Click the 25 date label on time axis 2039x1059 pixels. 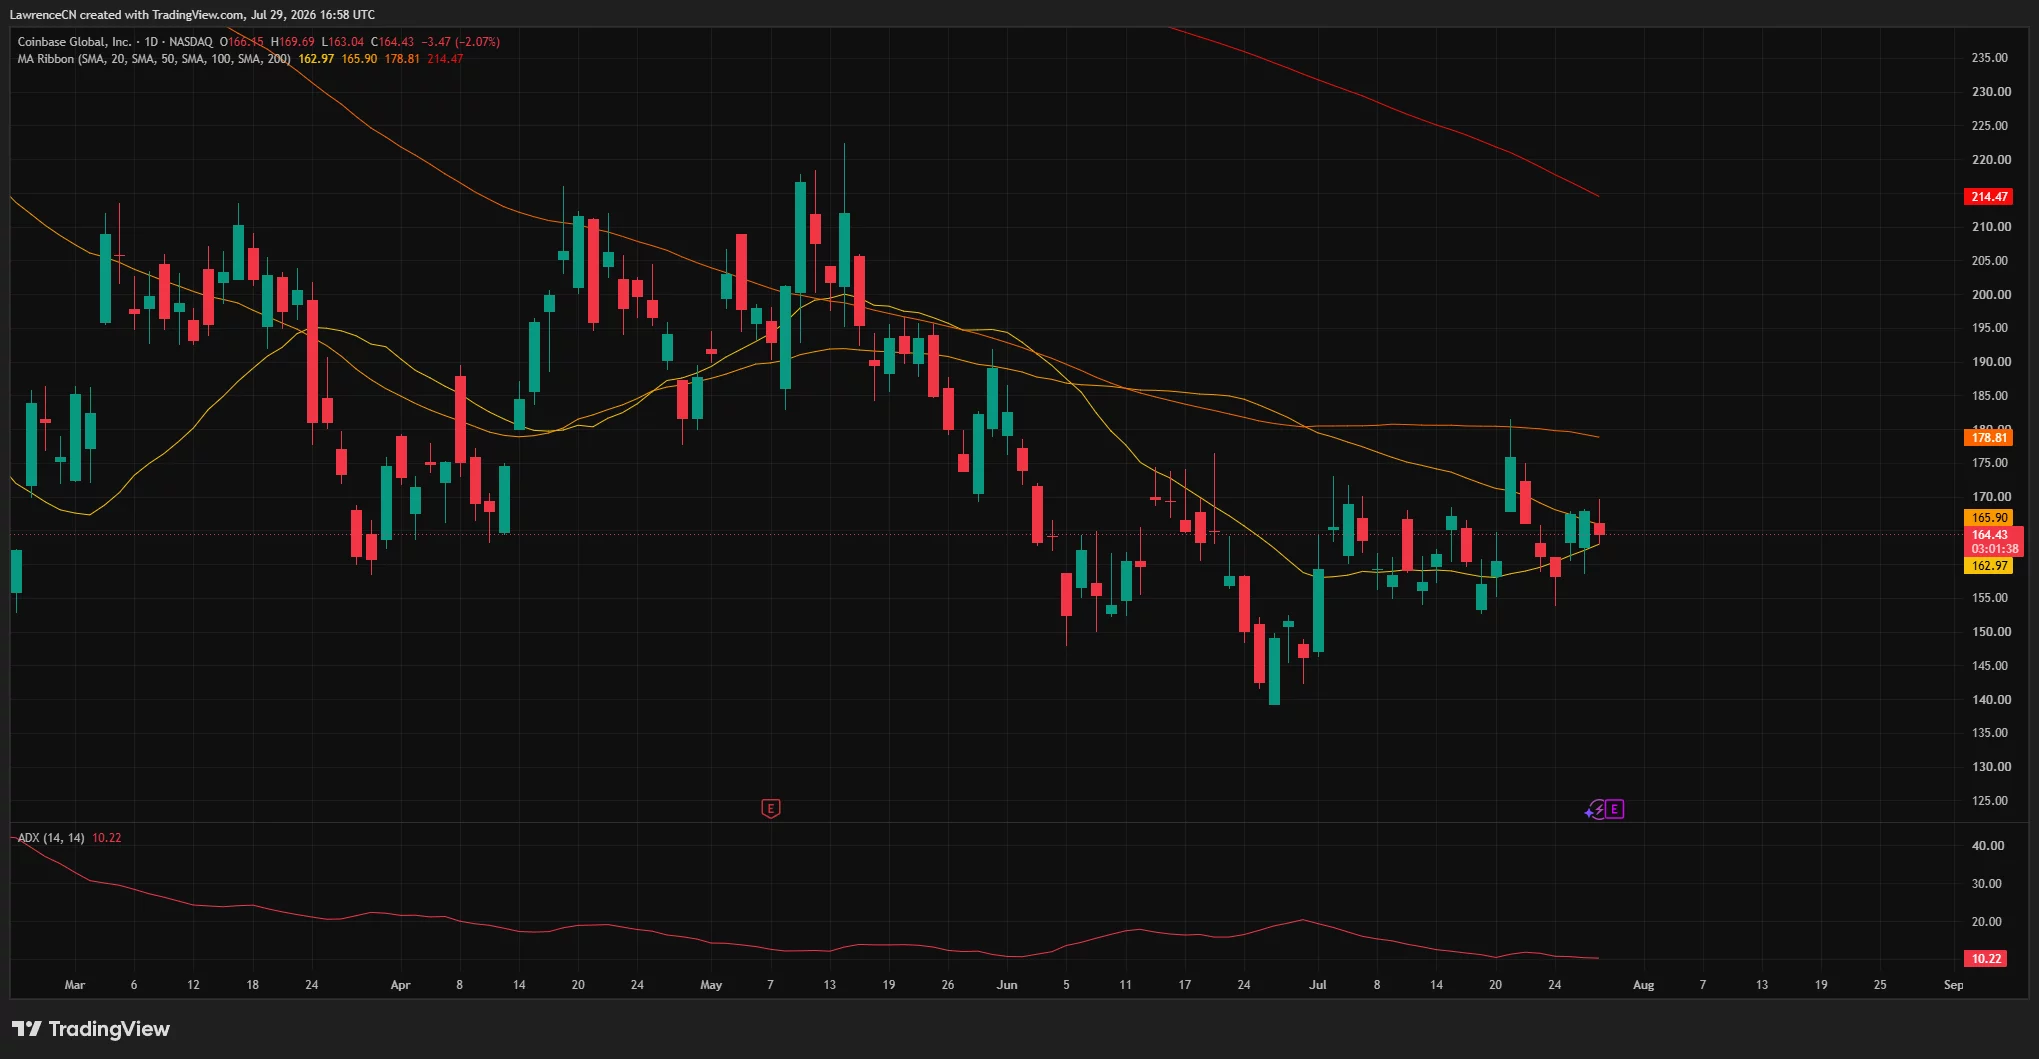tap(1880, 985)
